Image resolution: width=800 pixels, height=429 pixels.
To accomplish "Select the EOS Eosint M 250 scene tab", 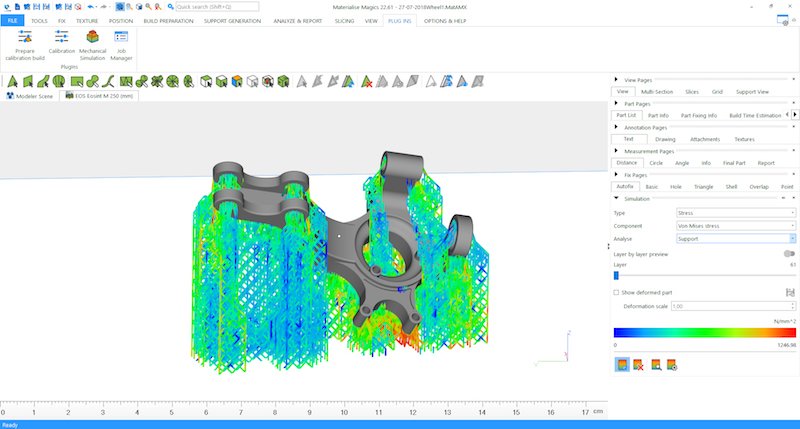I will tap(99, 96).
